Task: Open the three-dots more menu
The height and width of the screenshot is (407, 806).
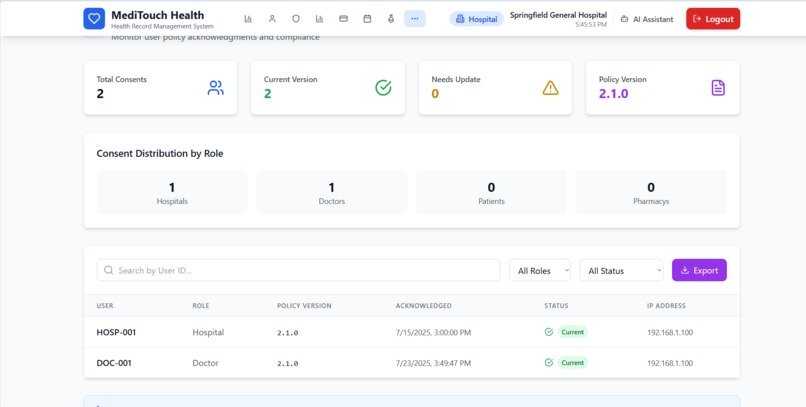Action: click(415, 18)
